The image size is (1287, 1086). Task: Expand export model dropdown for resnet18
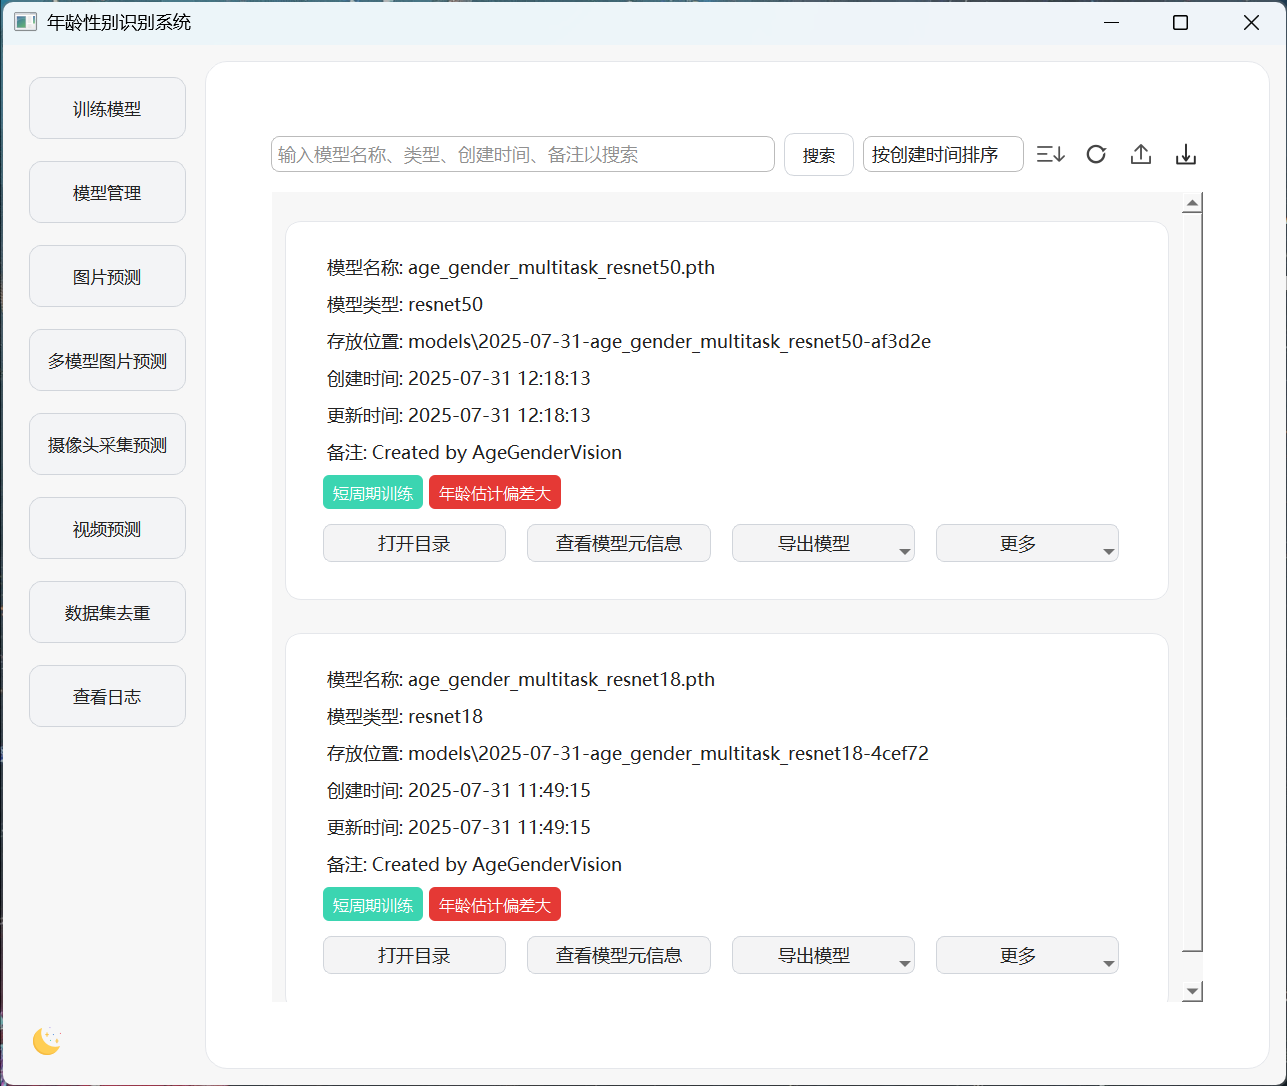822,956
